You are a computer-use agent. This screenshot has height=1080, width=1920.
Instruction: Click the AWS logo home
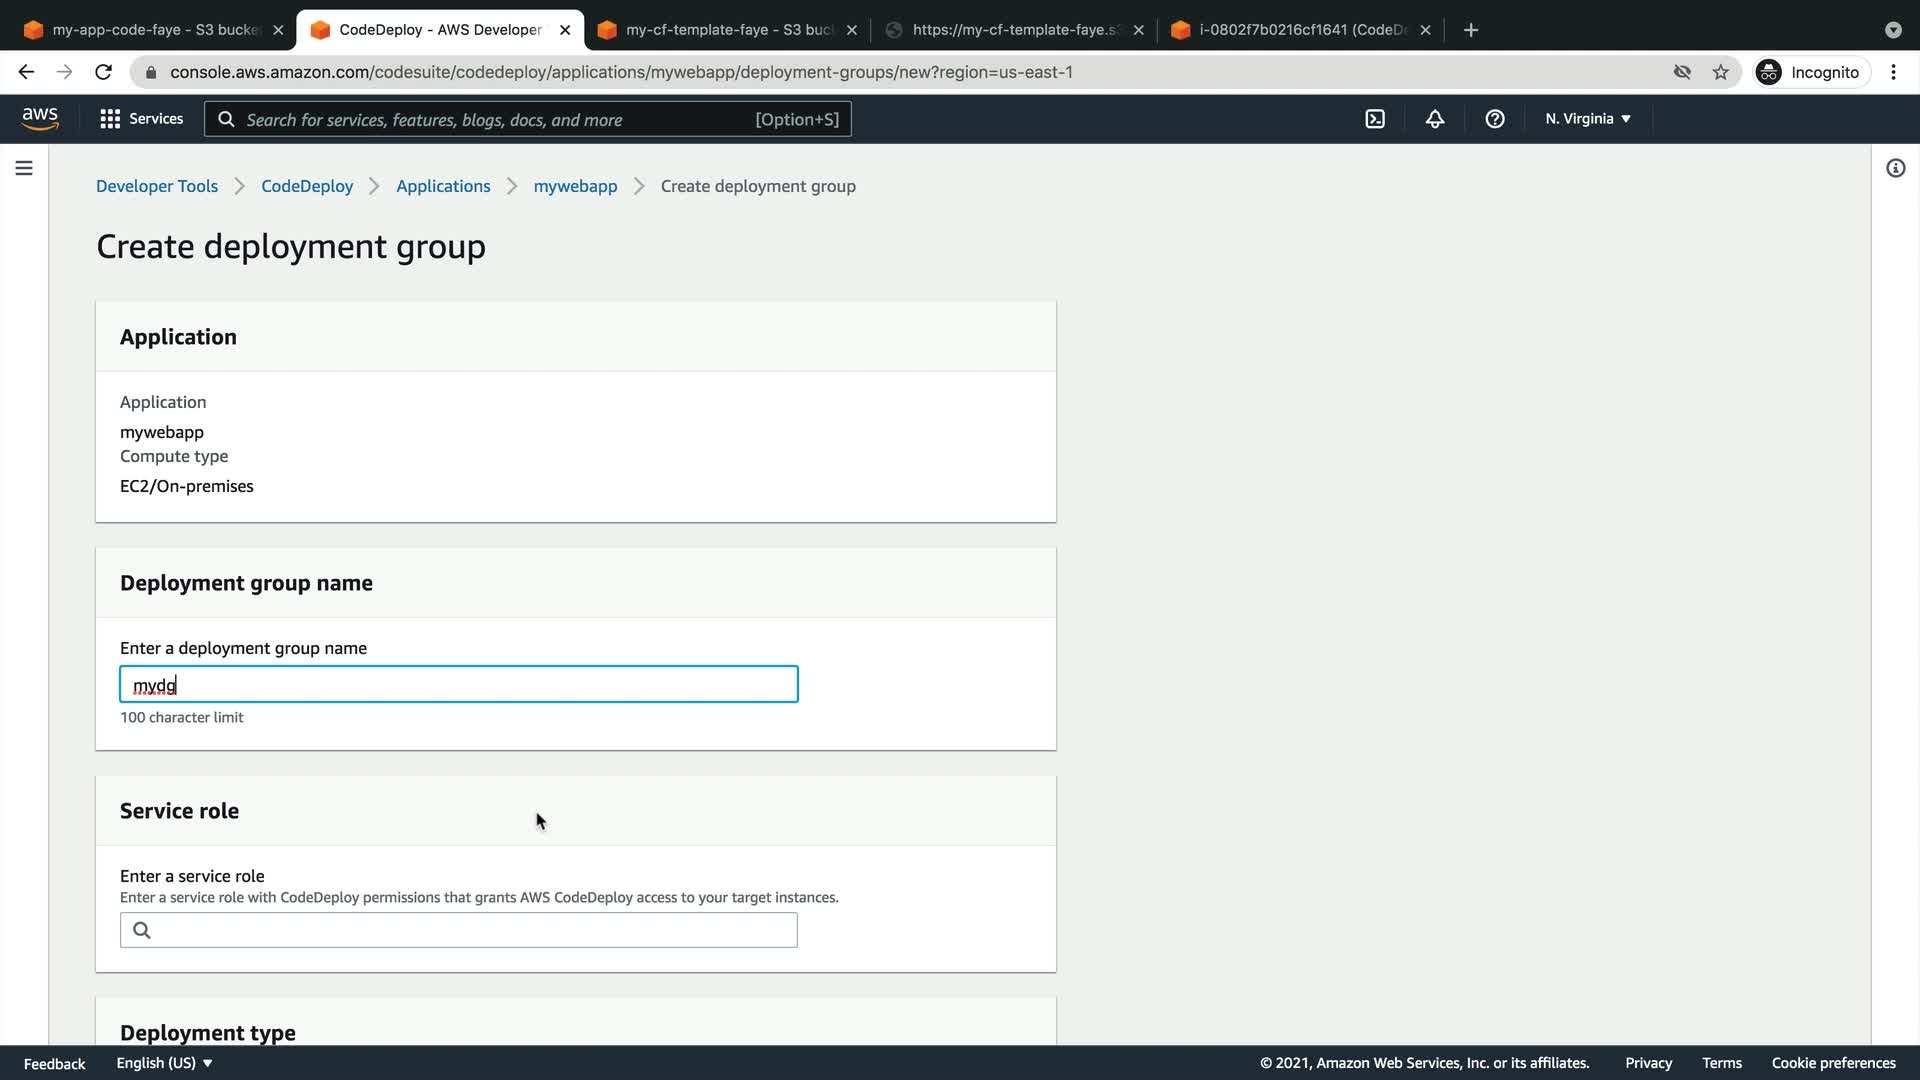pyautogui.click(x=40, y=119)
